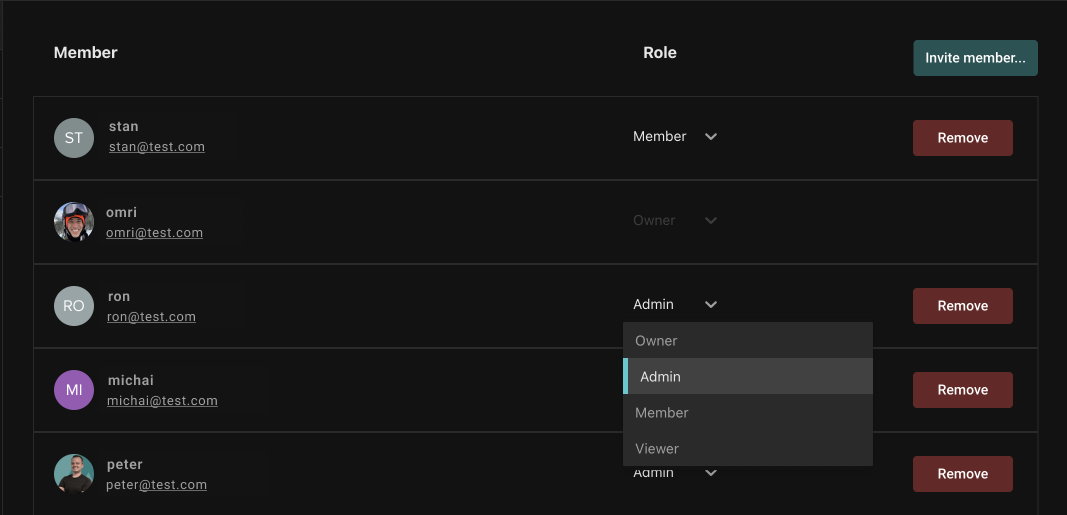This screenshot has width=1067, height=515.
Task: Click the Invite member button
Action: coord(975,58)
